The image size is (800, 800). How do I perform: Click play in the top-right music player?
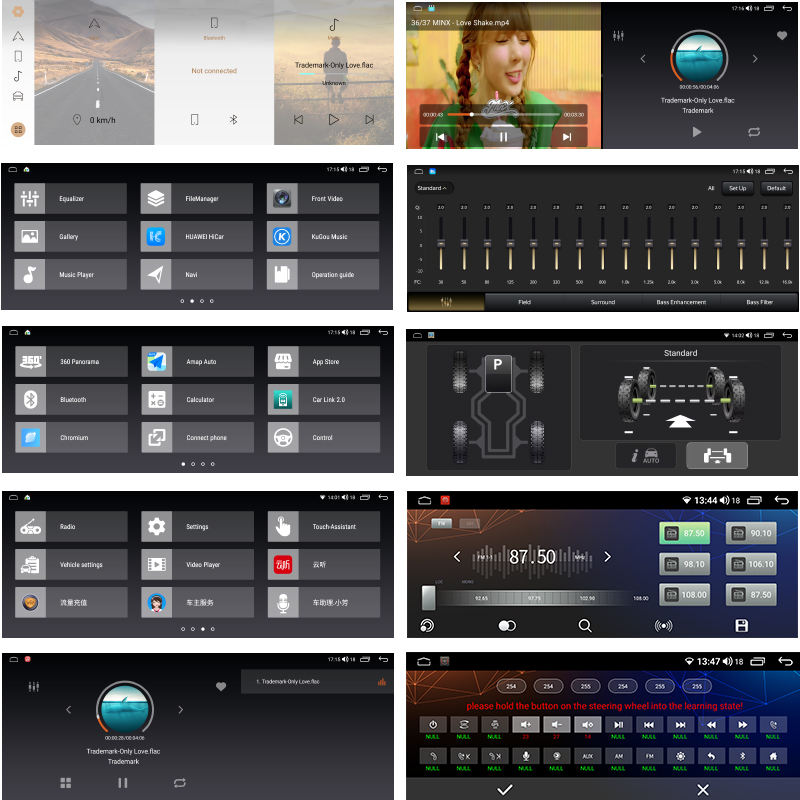(x=696, y=132)
